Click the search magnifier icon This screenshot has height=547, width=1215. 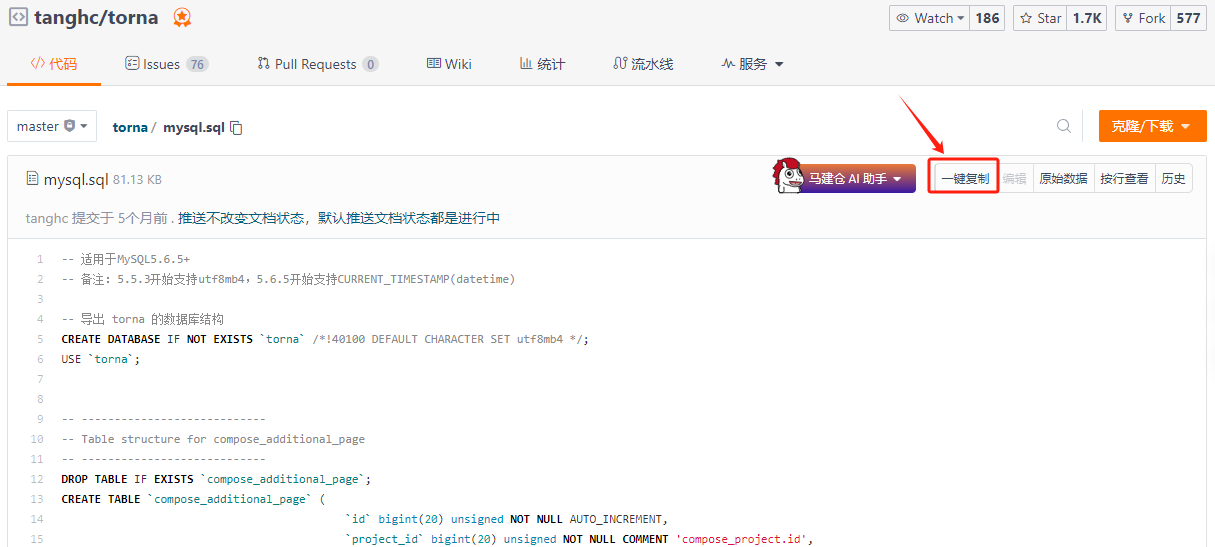tap(1064, 126)
